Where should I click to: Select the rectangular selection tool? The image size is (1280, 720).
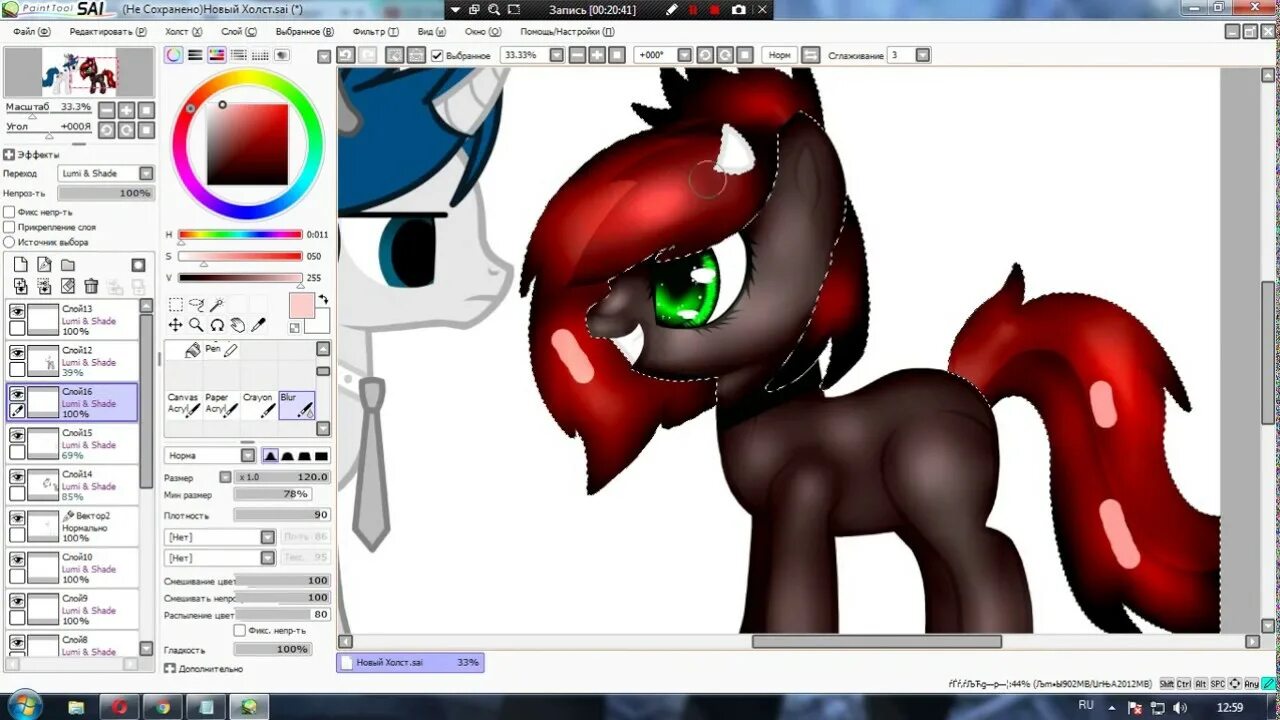point(175,305)
